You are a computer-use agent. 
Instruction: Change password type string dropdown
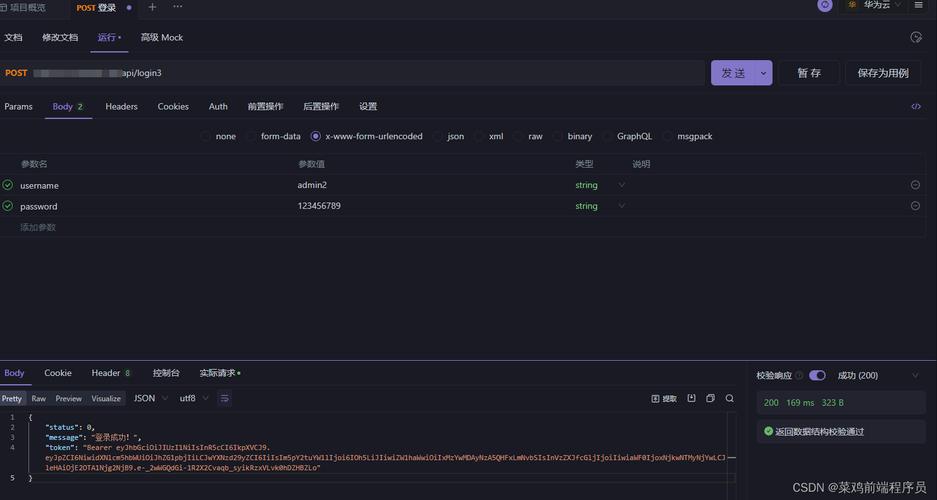[x=601, y=206]
